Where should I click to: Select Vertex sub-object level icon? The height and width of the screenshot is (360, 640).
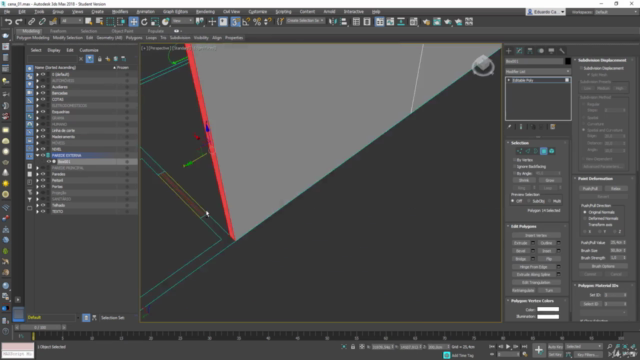519,151
